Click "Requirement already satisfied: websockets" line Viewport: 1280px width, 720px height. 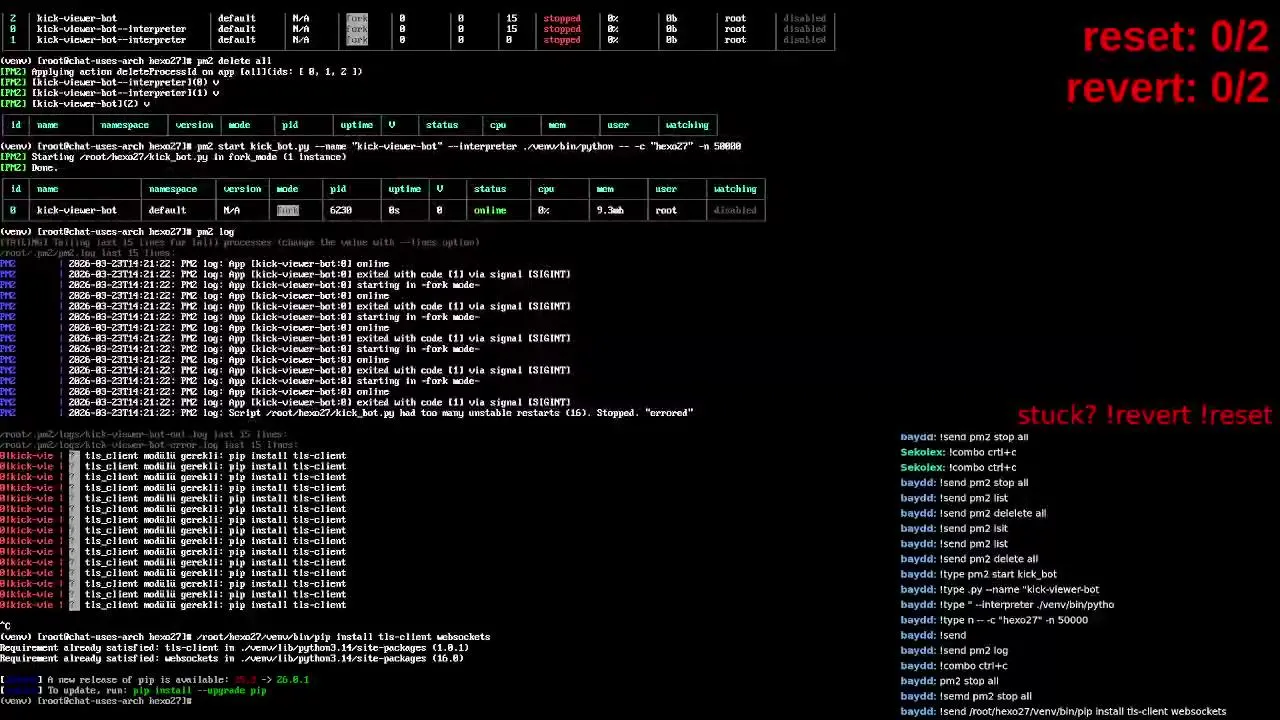[232, 658]
